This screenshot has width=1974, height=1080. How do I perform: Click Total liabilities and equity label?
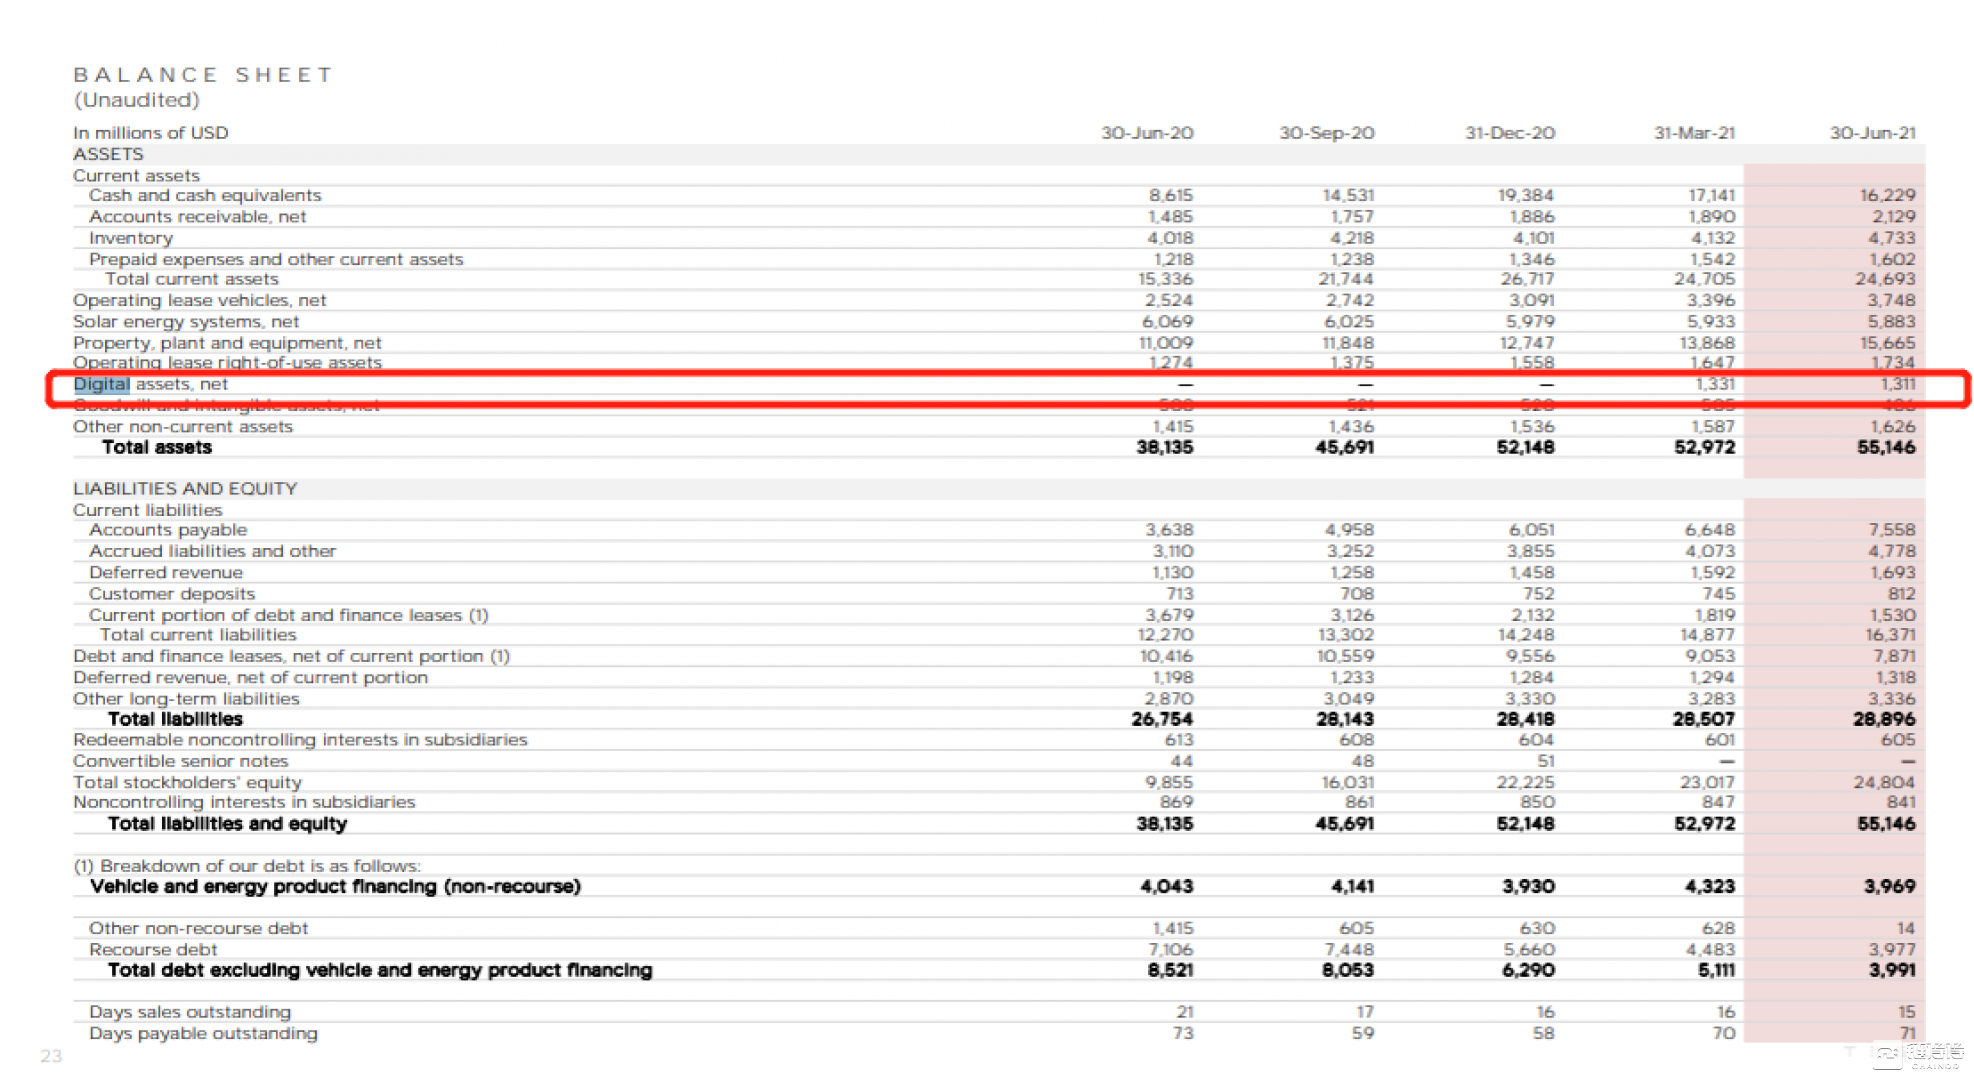point(227,824)
